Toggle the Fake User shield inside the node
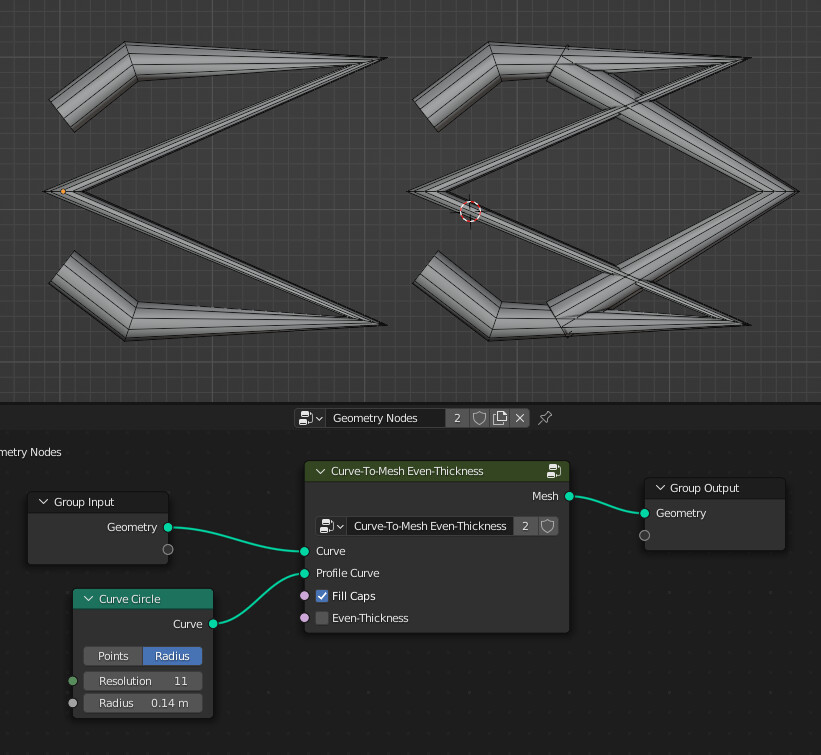Image resolution: width=821 pixels, height=755 pixels. pyautogui.click(x=546, y=526)
